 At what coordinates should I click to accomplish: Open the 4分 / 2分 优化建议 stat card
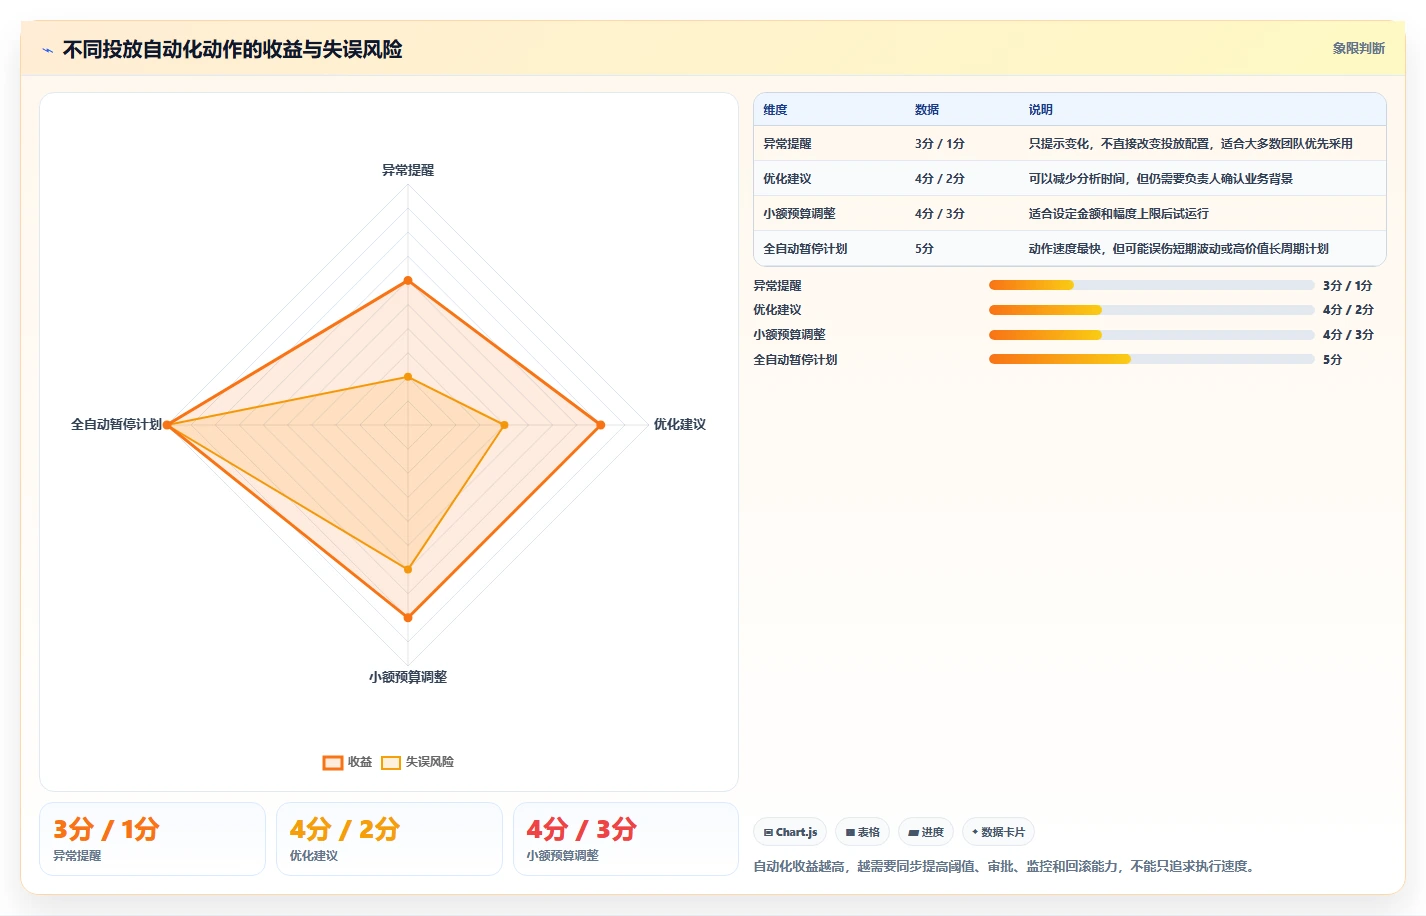point(389,839)
